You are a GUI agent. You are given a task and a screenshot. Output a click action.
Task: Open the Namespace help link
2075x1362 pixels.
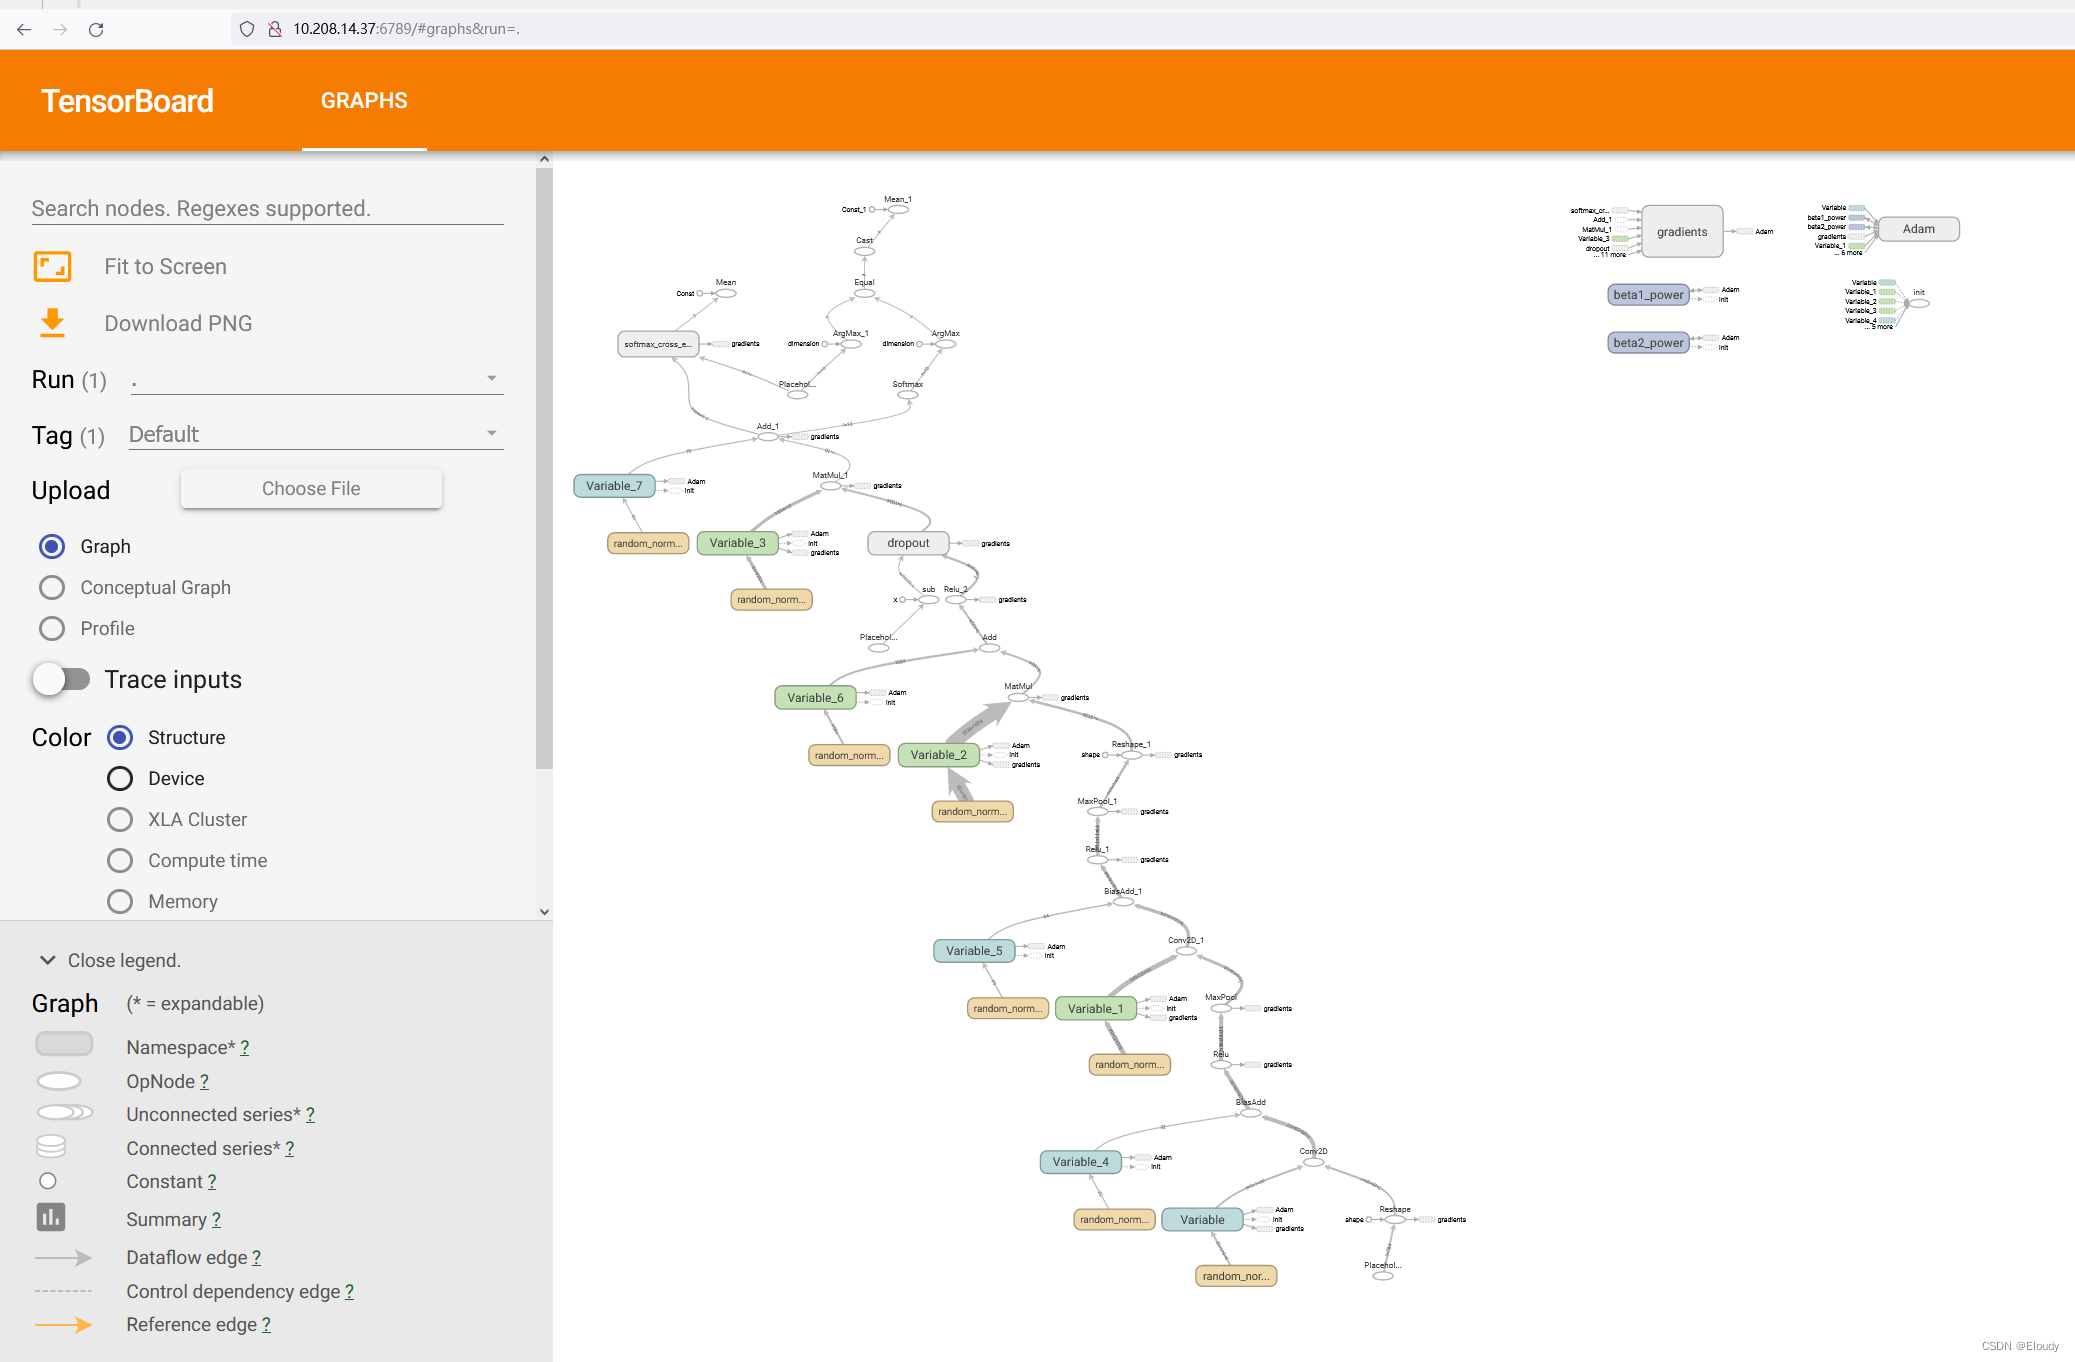pyautogui.click(x=245, y=1047)
